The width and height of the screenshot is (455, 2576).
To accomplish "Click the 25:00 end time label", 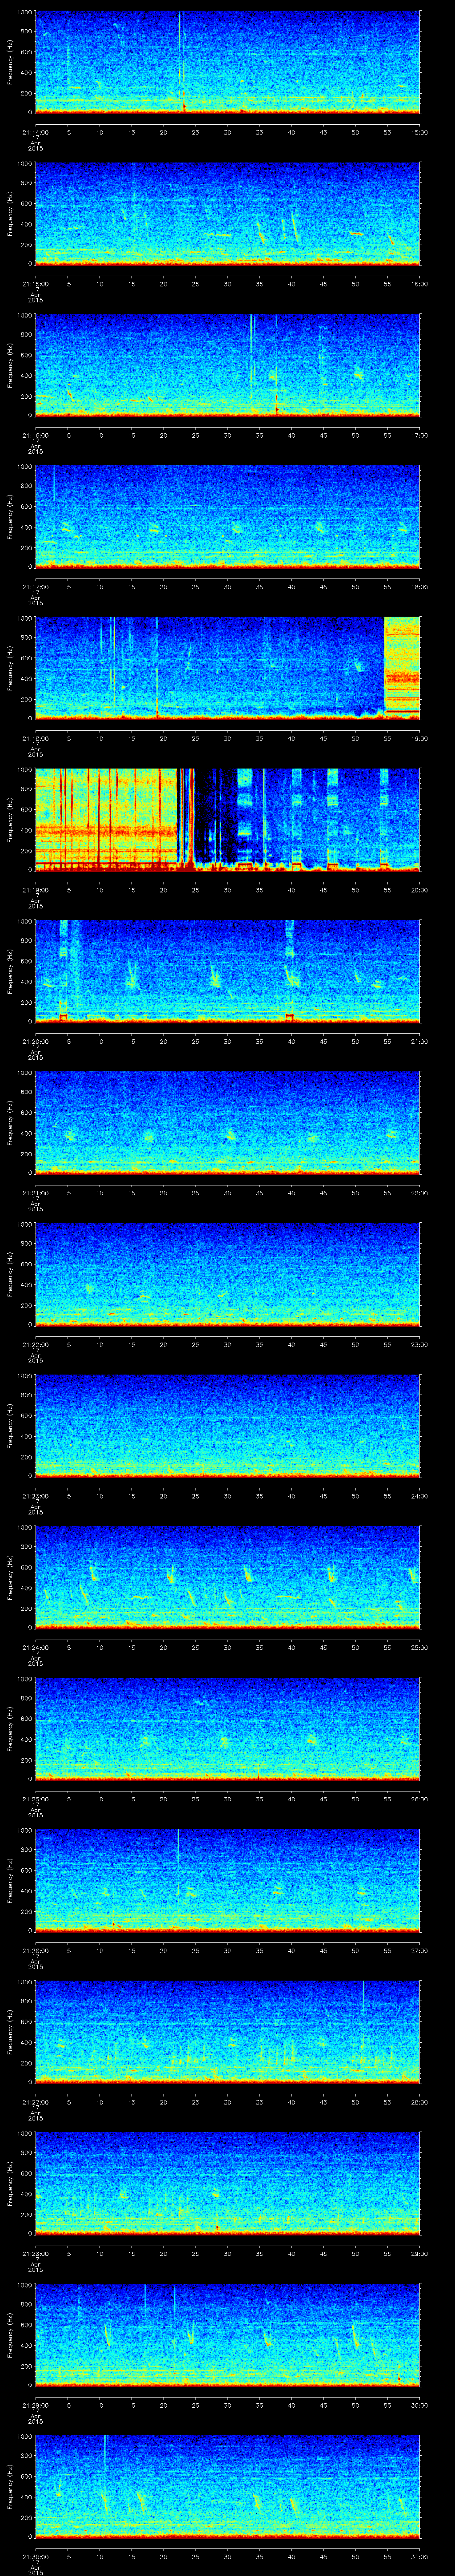I will tap(419, 1647).
